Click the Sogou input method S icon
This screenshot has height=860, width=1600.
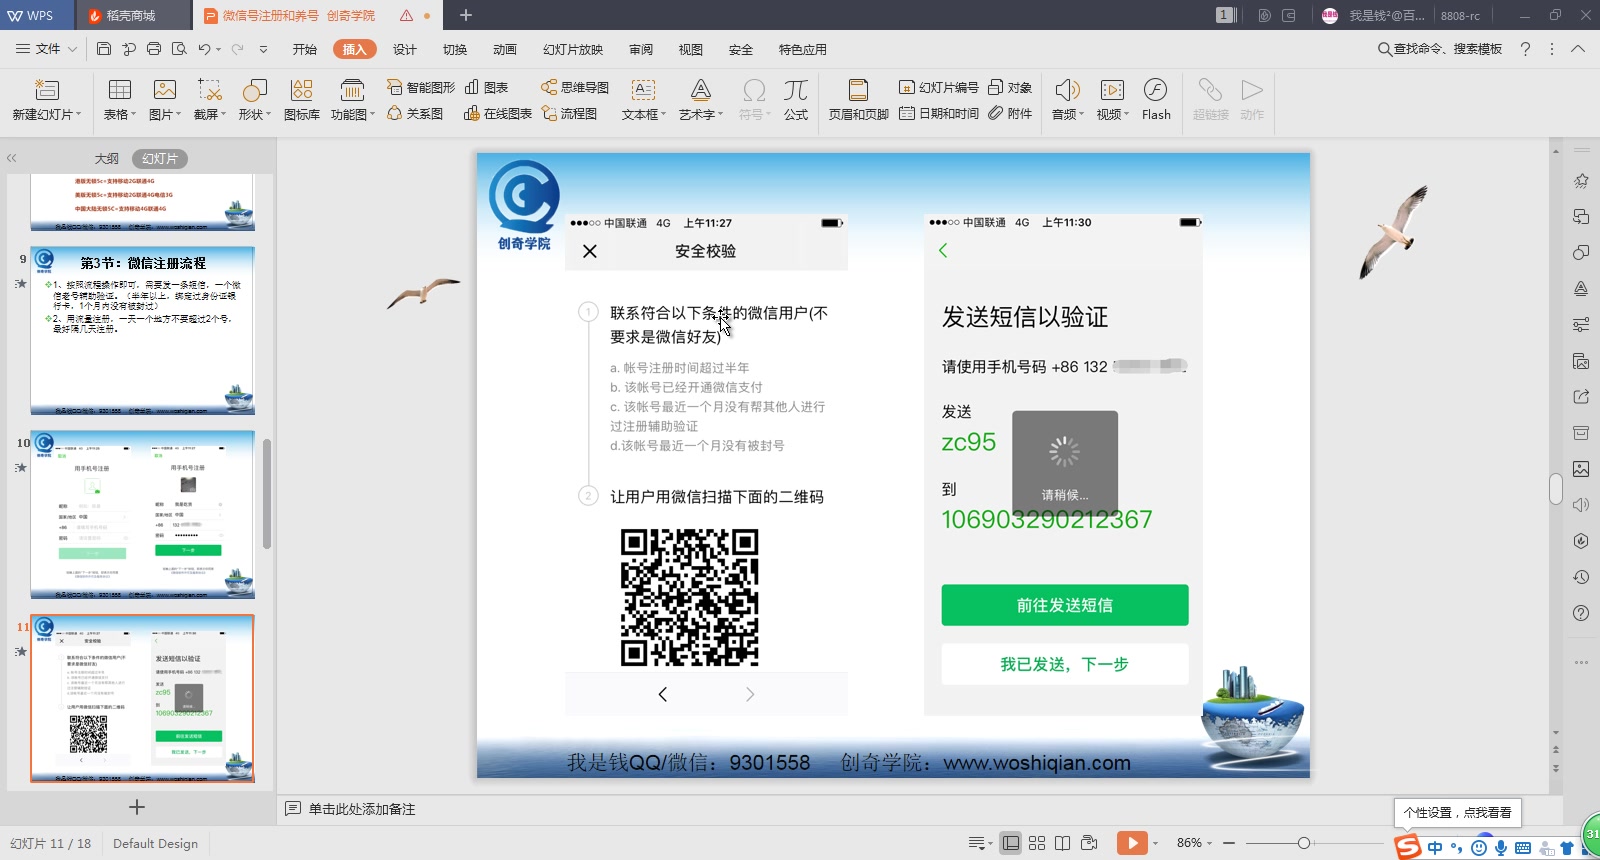(x=1408, y=847)
